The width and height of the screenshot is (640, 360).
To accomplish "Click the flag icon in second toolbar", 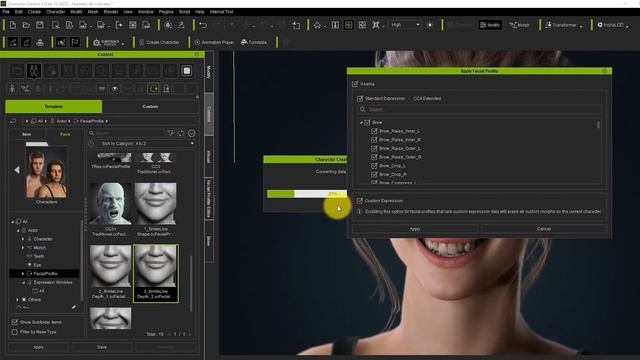I will (75, 42).
